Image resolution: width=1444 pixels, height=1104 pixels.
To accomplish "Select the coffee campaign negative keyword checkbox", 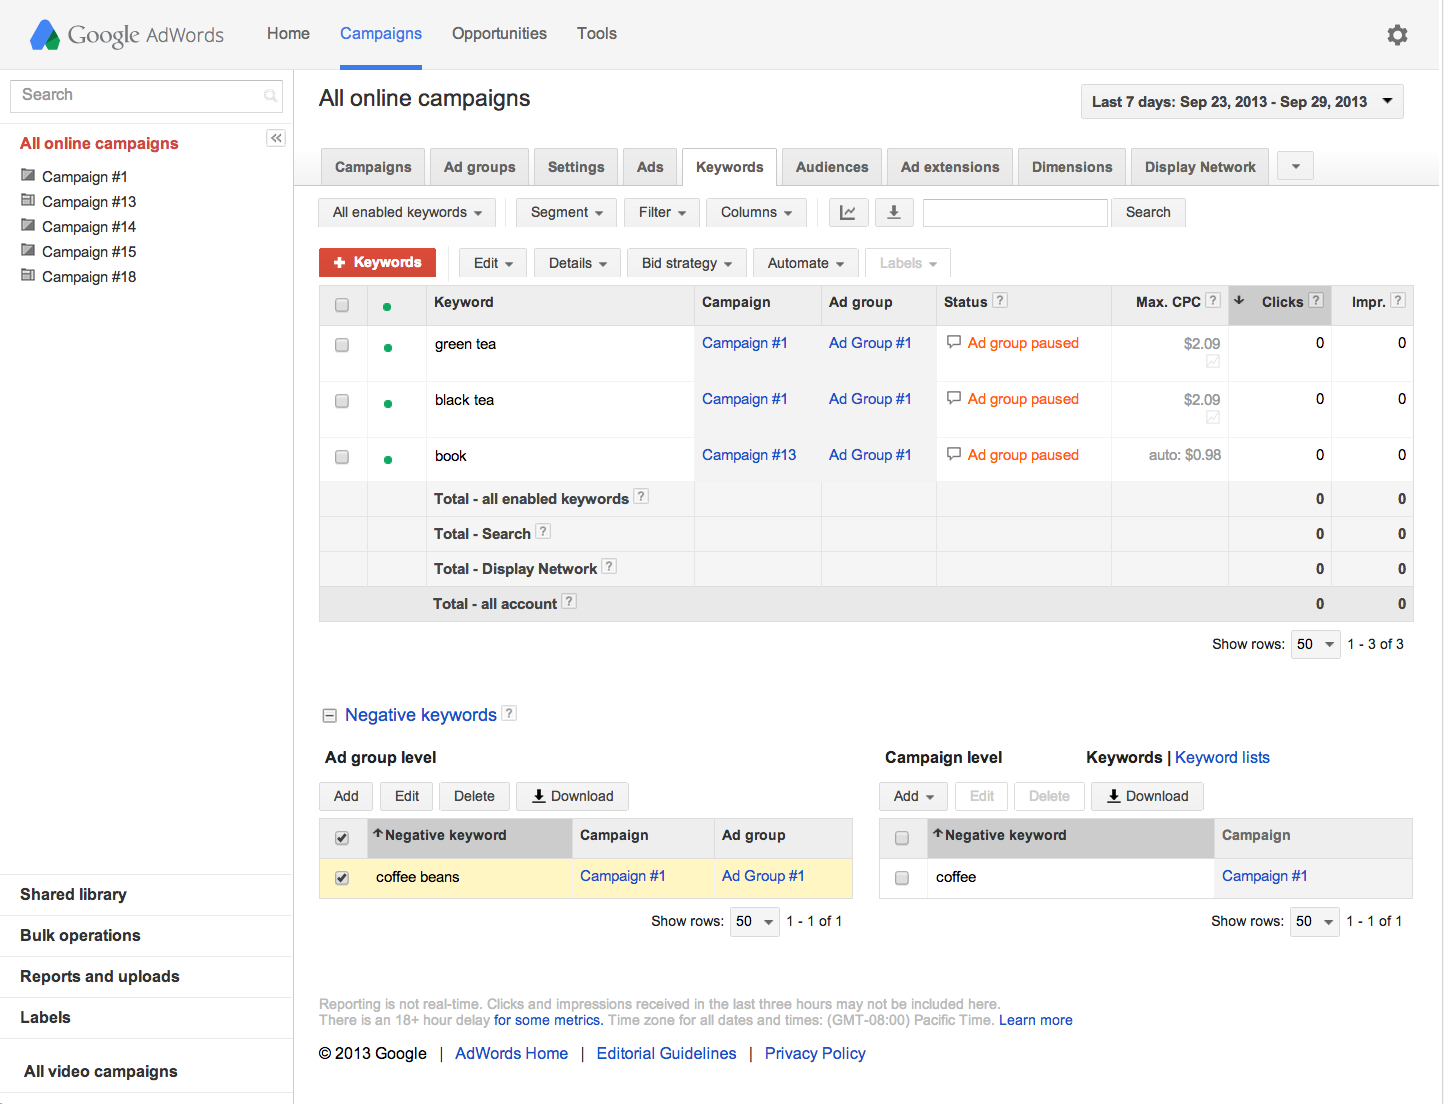I will click(902, 878).
